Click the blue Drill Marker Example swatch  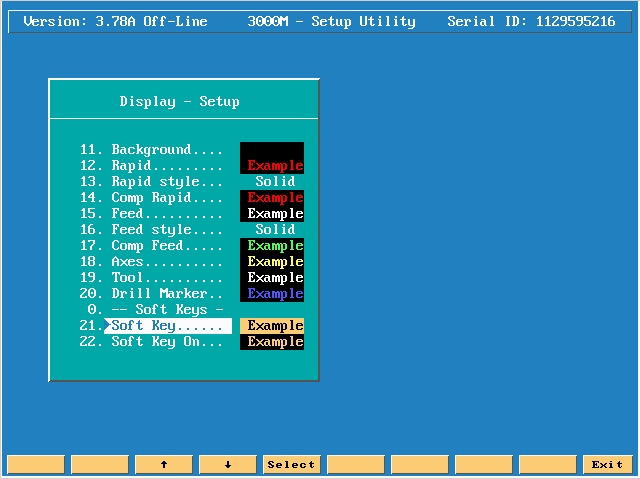[x=272, y=294]
